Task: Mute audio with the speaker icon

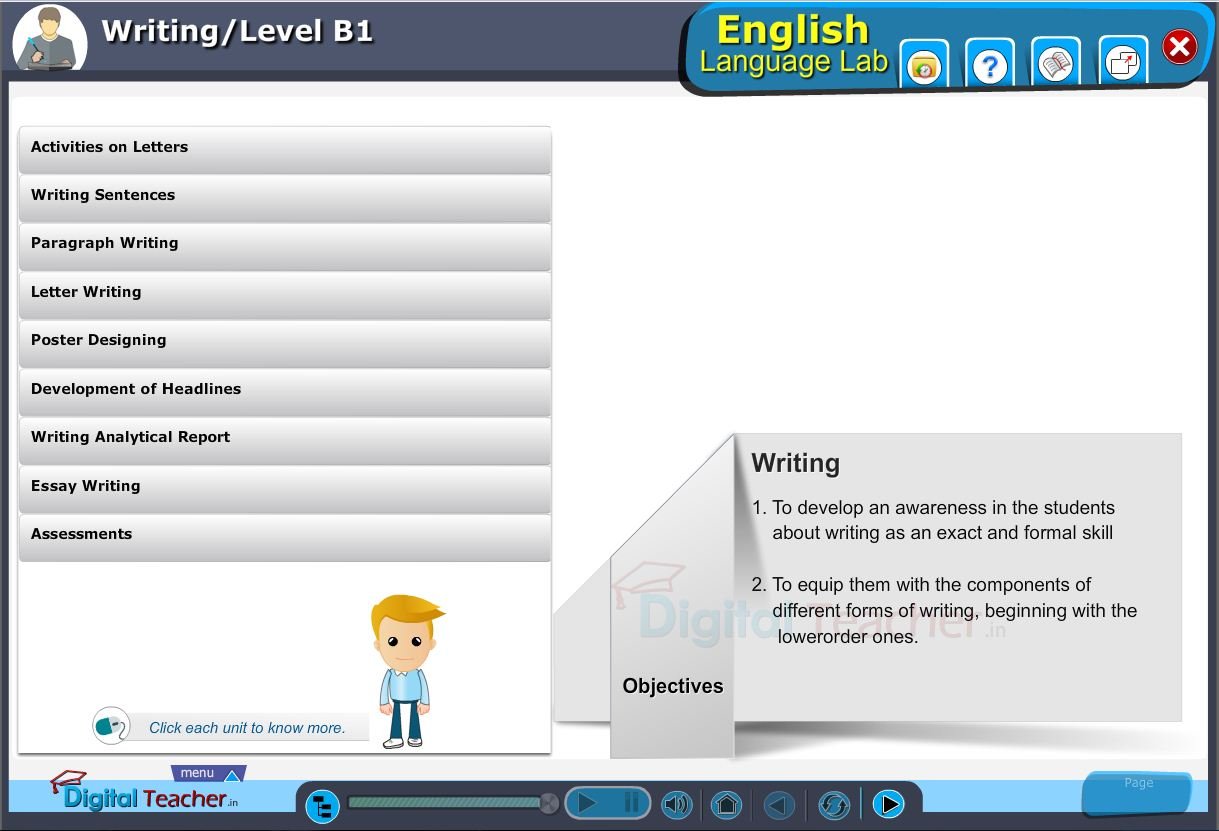Action: [x=677, y=804]
